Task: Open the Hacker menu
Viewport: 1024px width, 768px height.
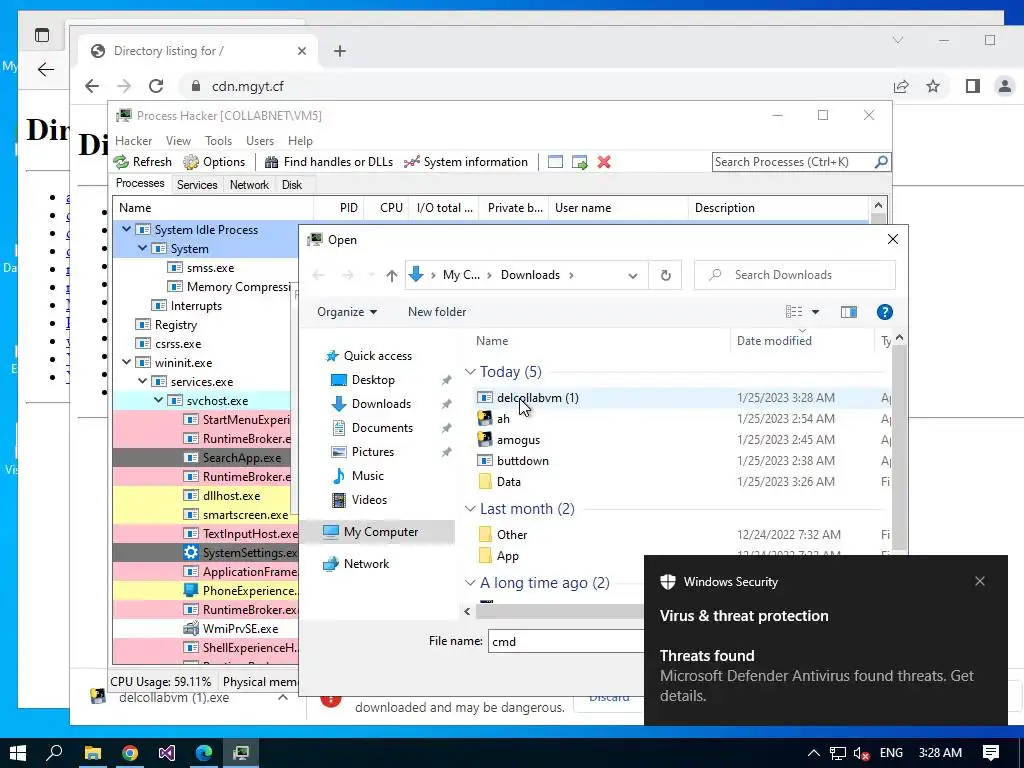Action: pos(133,141)
